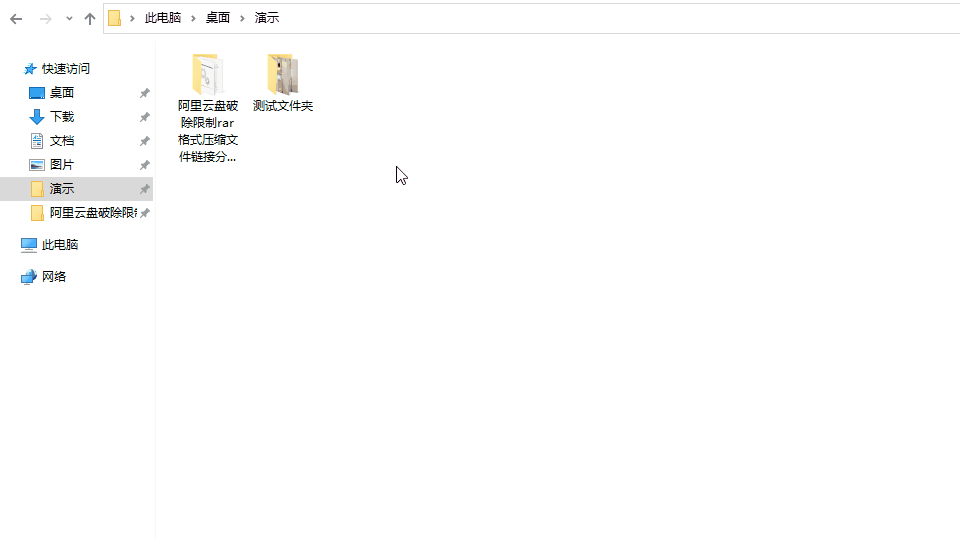Open 文档 in quick access list
Screen dimensions: 960x540
click(62, 141)
